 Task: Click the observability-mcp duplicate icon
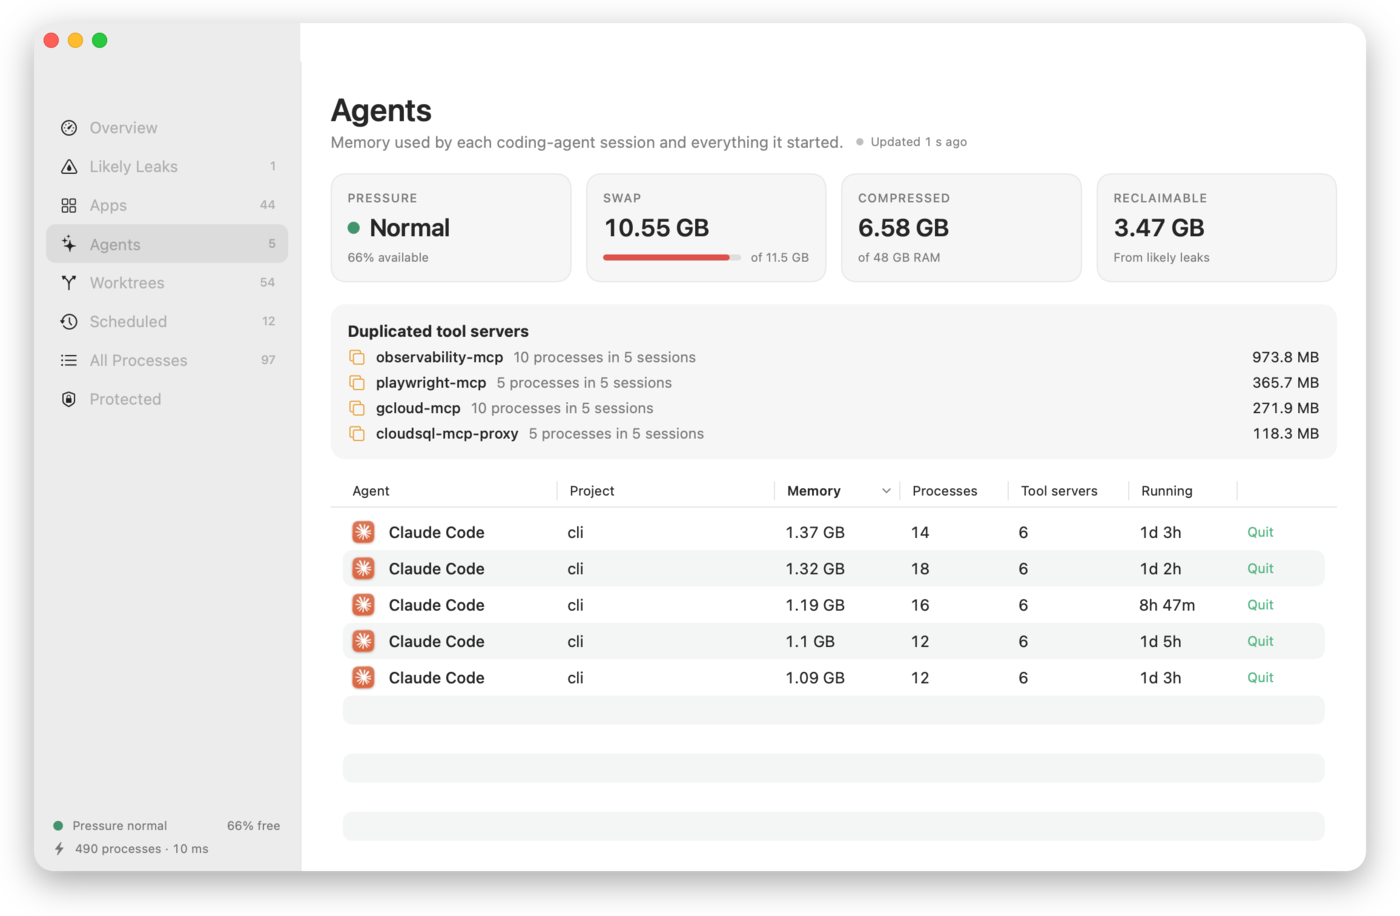357,357
